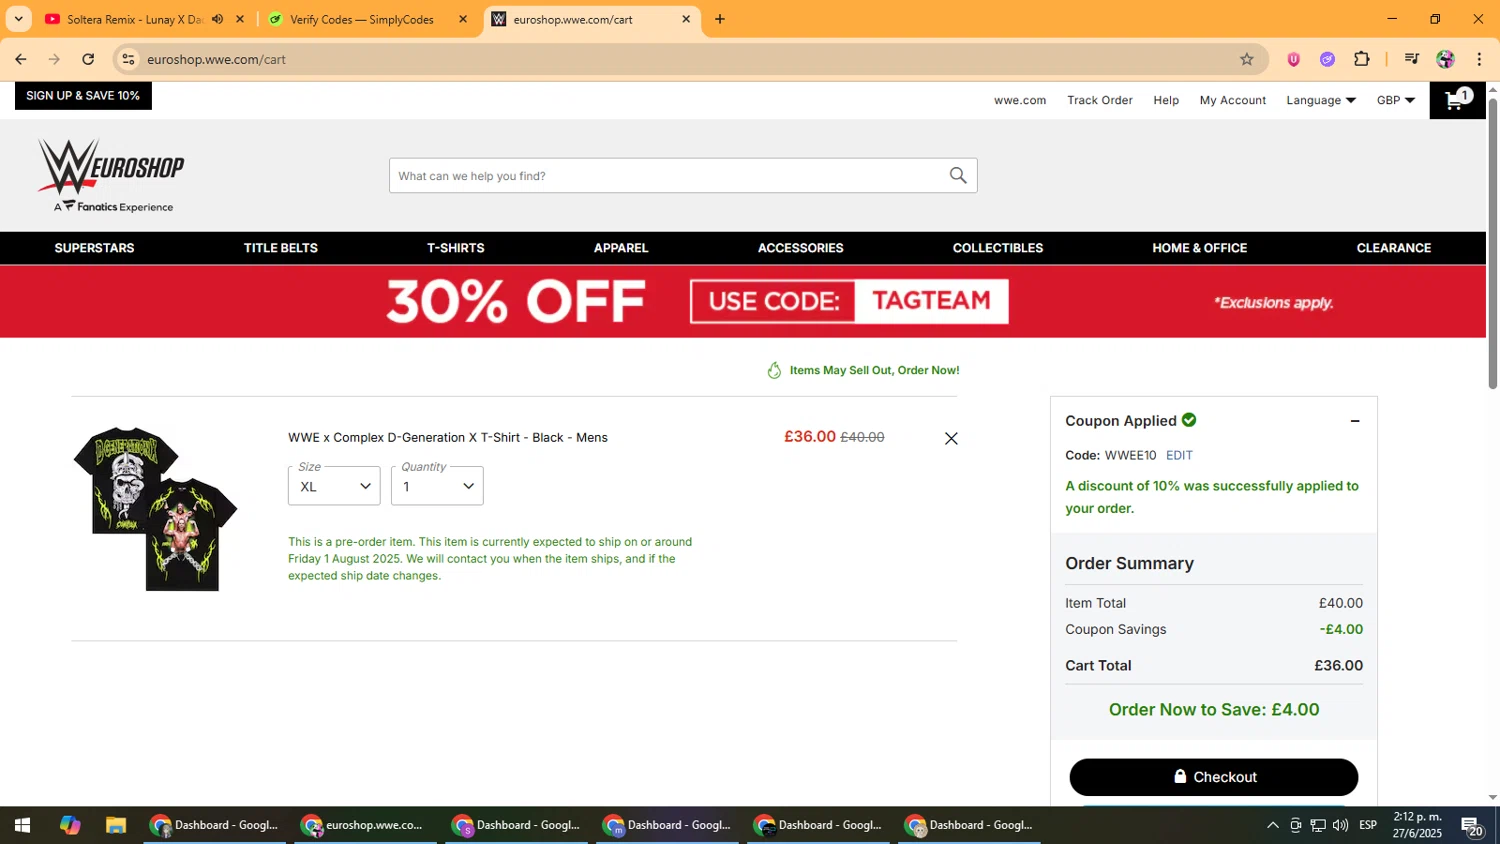1500x844 pixels.
Task: Open the Quantity dropdown
Action: click(x=437, y=486)
